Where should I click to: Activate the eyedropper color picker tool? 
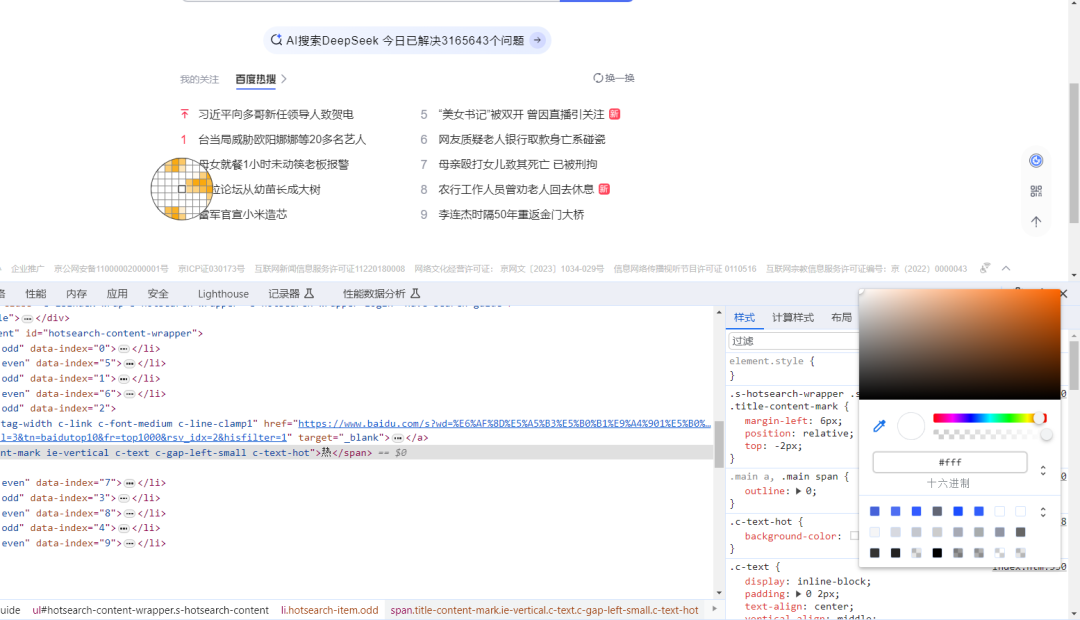click(880, 426)
